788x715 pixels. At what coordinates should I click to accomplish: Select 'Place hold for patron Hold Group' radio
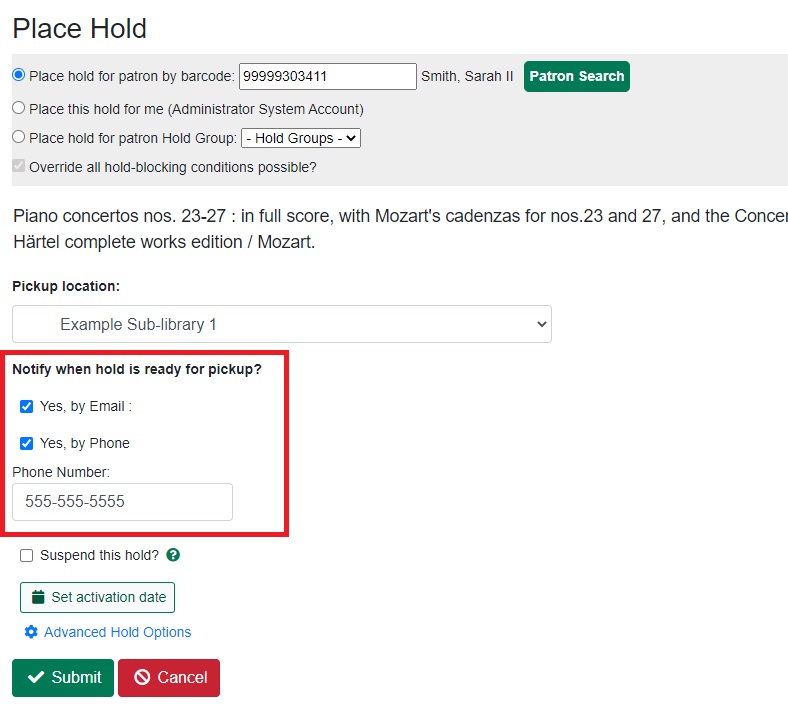[18, 137]
